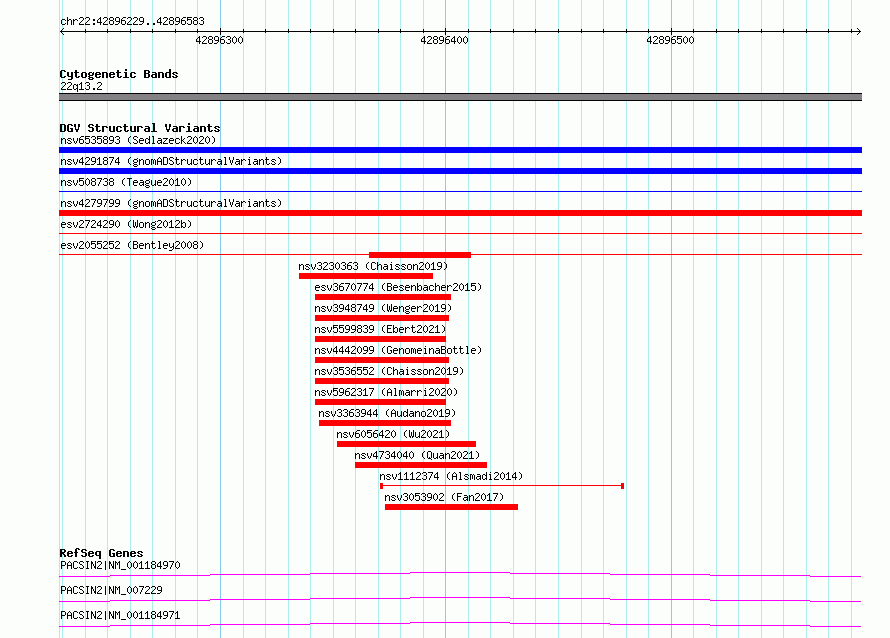Click nsv5962317 (Almarri2020) variant label

point(386,392)
